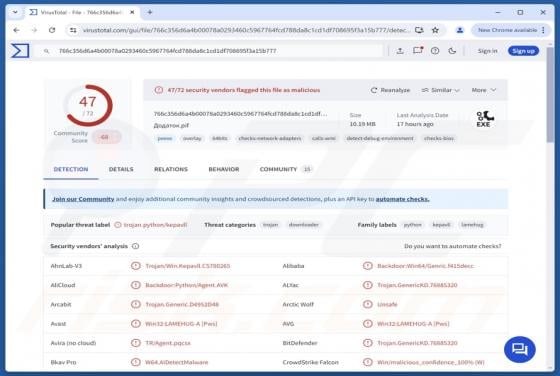Click info icon beside Security vendors' analysis
Screen dimensions: 560x376
point(135,246)
